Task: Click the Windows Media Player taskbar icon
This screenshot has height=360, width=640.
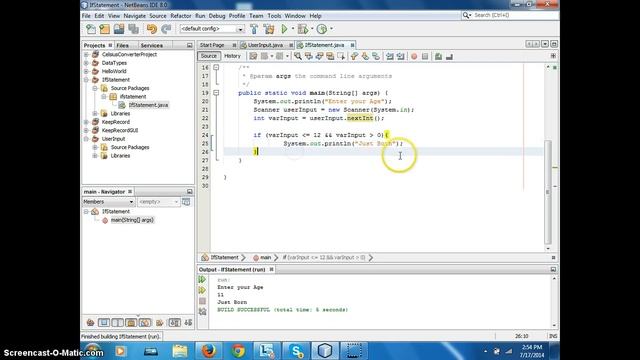Action: point(121,351)
